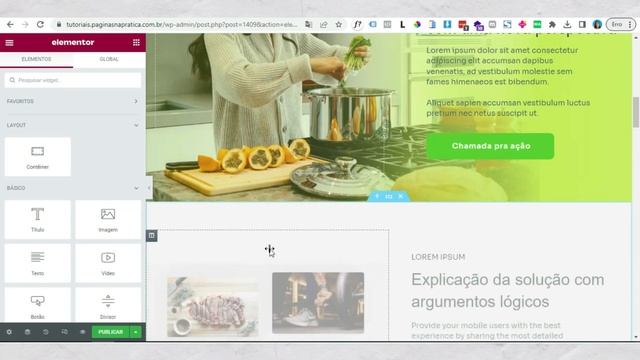This screenshot has width=640, height=360.
Task: Click the Chamada pra ação button
Action: (x=491, y=146)
